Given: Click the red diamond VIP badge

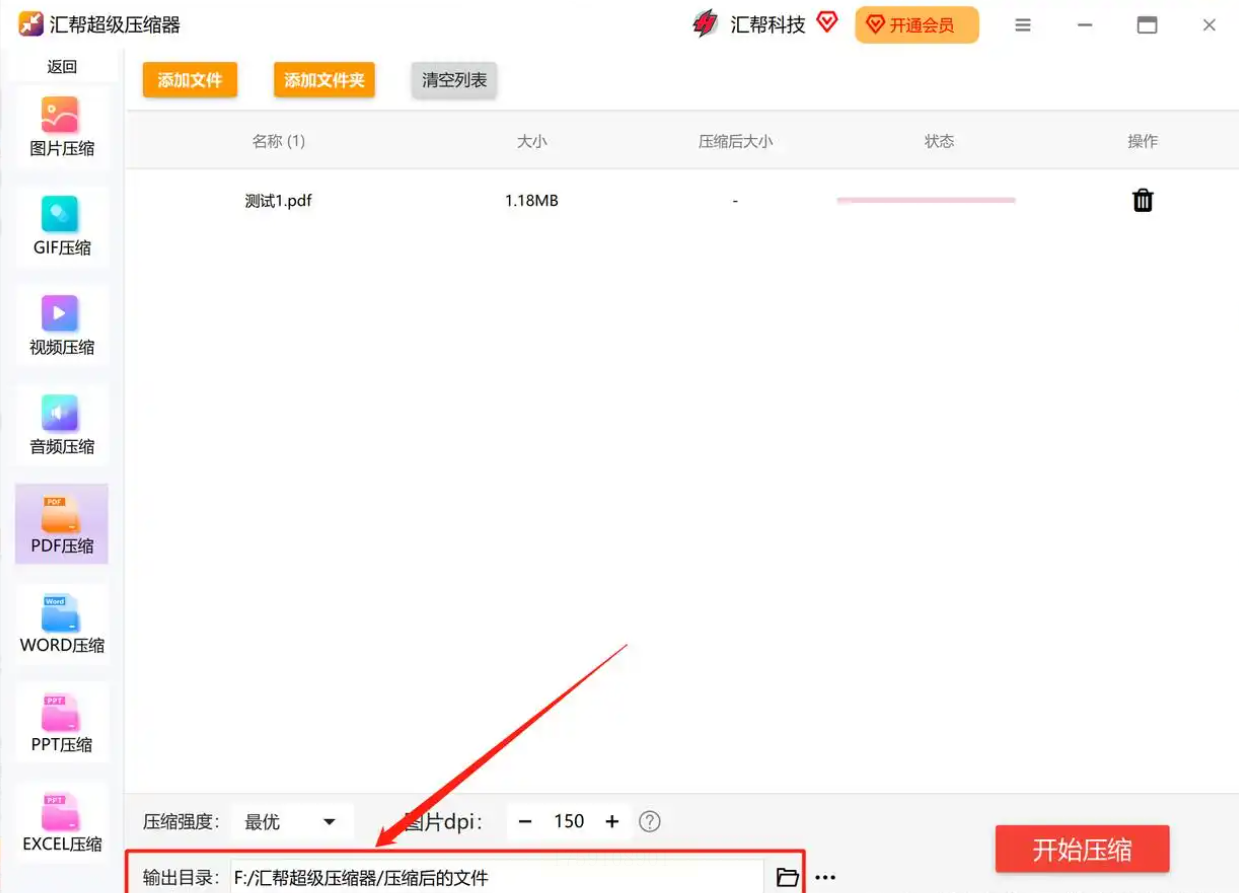Looking at the screenshot, I should coord(827,21).
